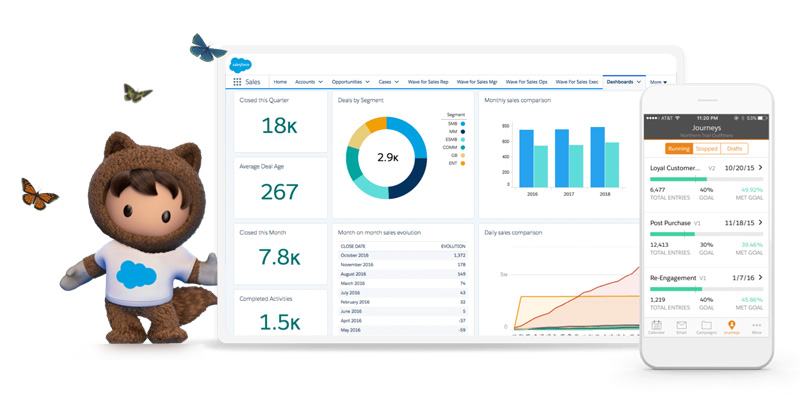Click the Closed this Month 7.8k card
Screen dimensions: 800x400
click(280, 254)
